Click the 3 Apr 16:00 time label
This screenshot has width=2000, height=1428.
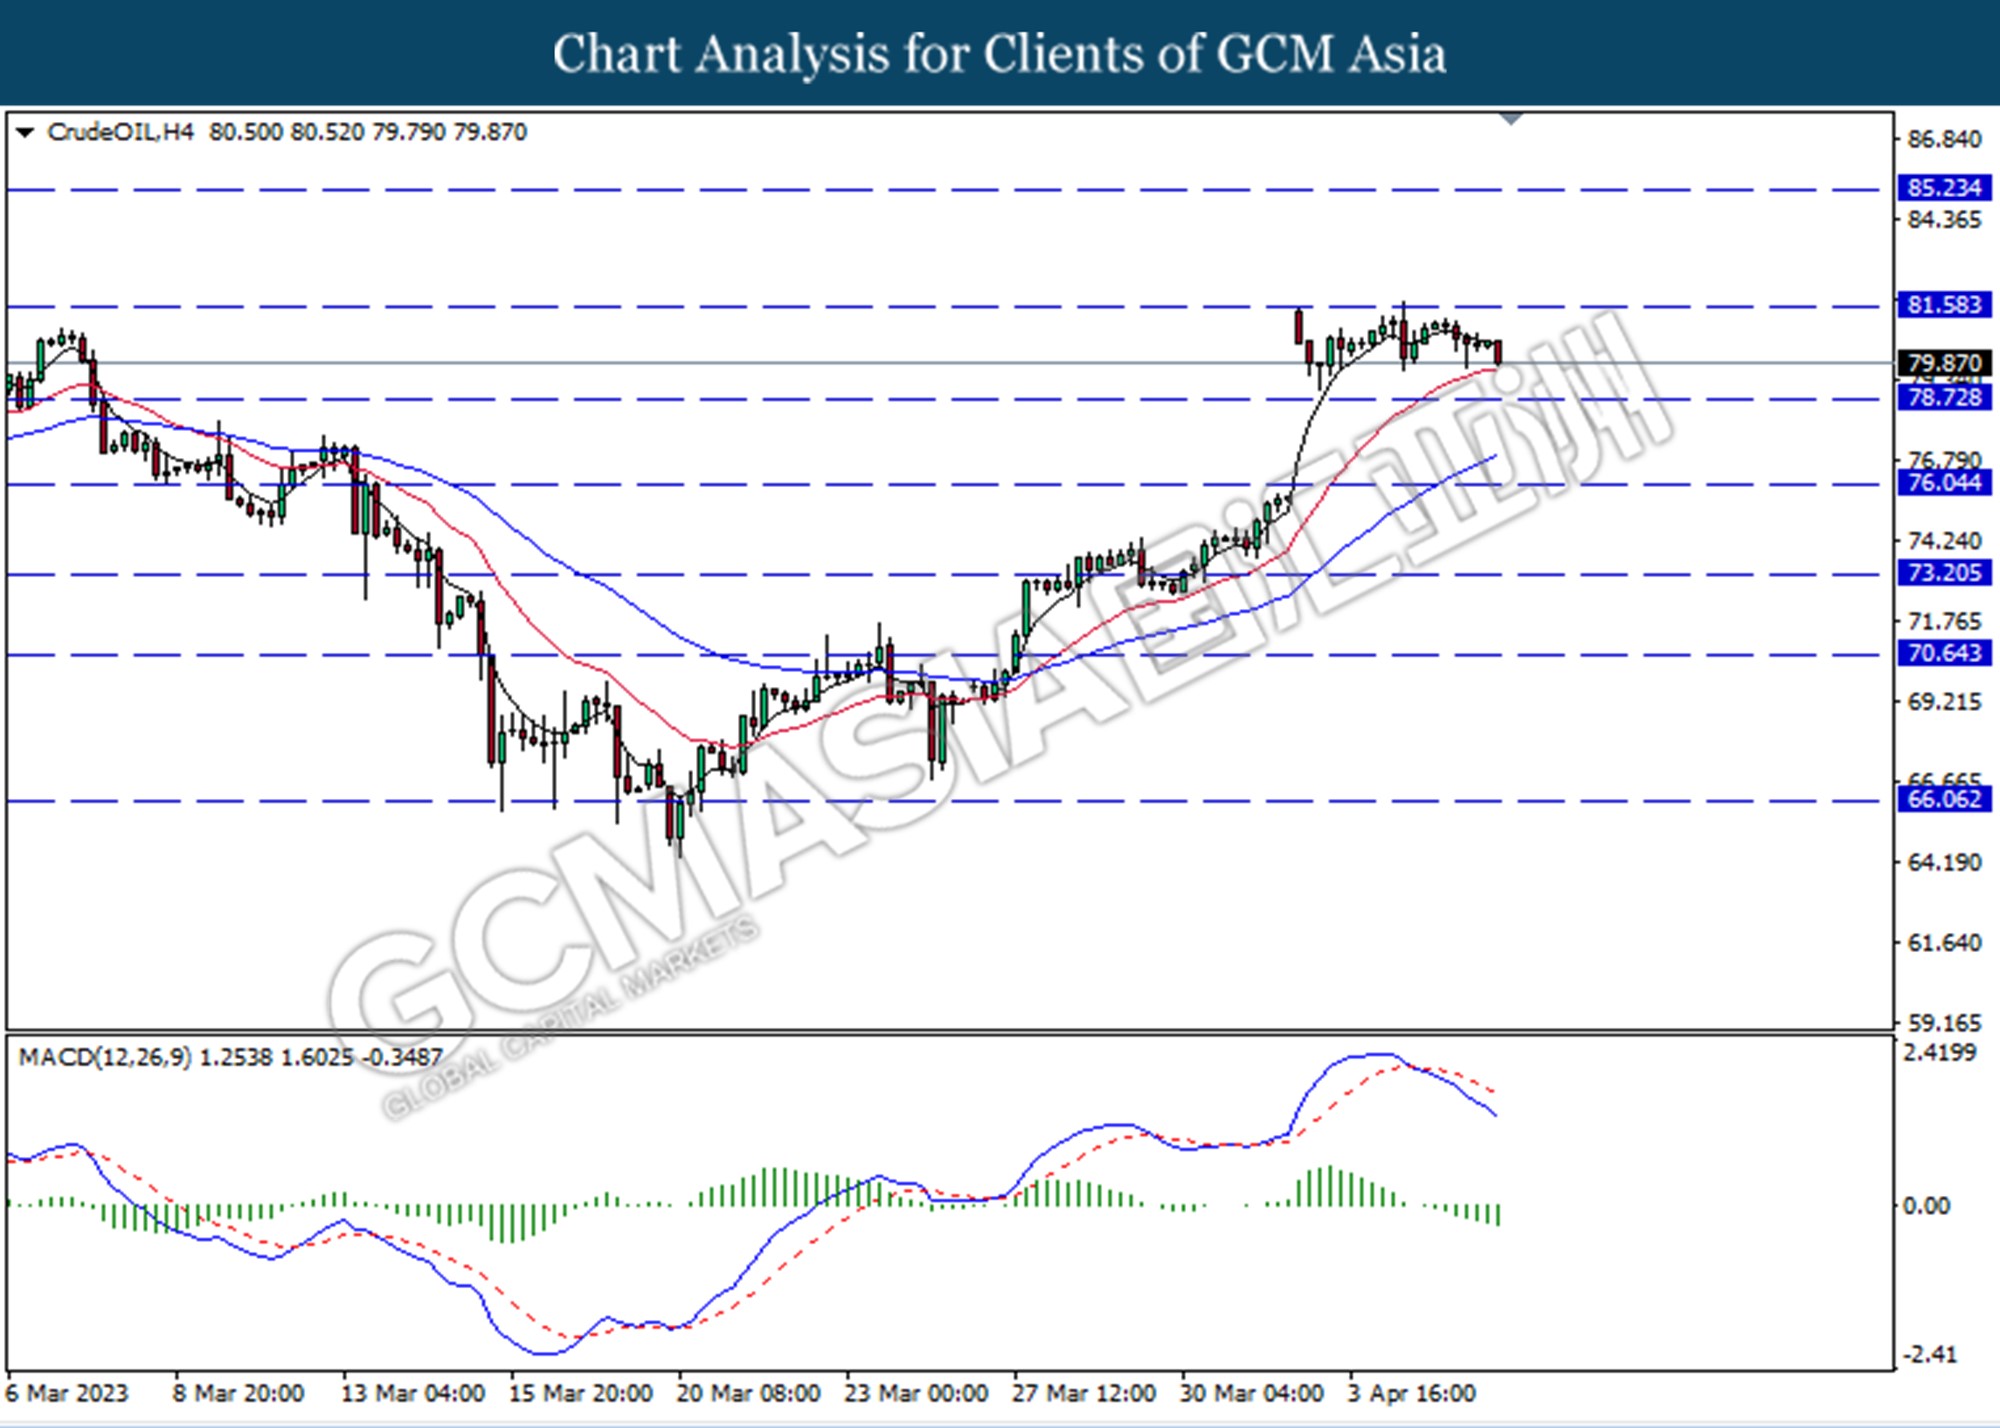click(x=1411, y=1393)
